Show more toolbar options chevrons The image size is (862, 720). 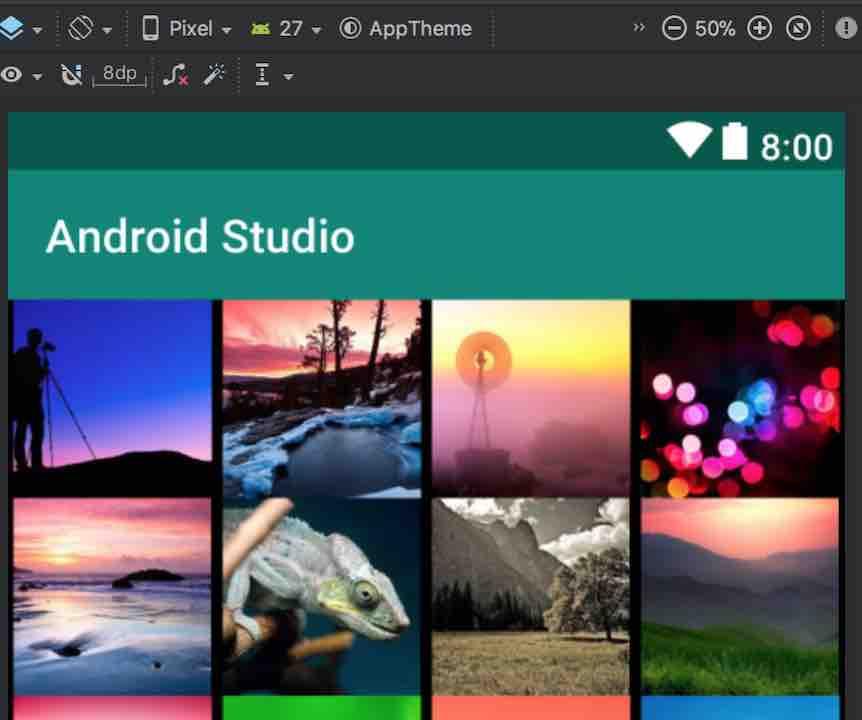click(639, 27)
